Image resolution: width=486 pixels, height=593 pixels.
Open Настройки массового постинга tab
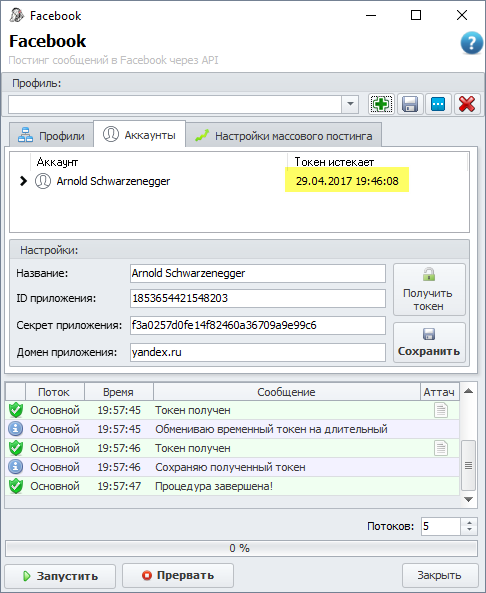click(284, 136)
